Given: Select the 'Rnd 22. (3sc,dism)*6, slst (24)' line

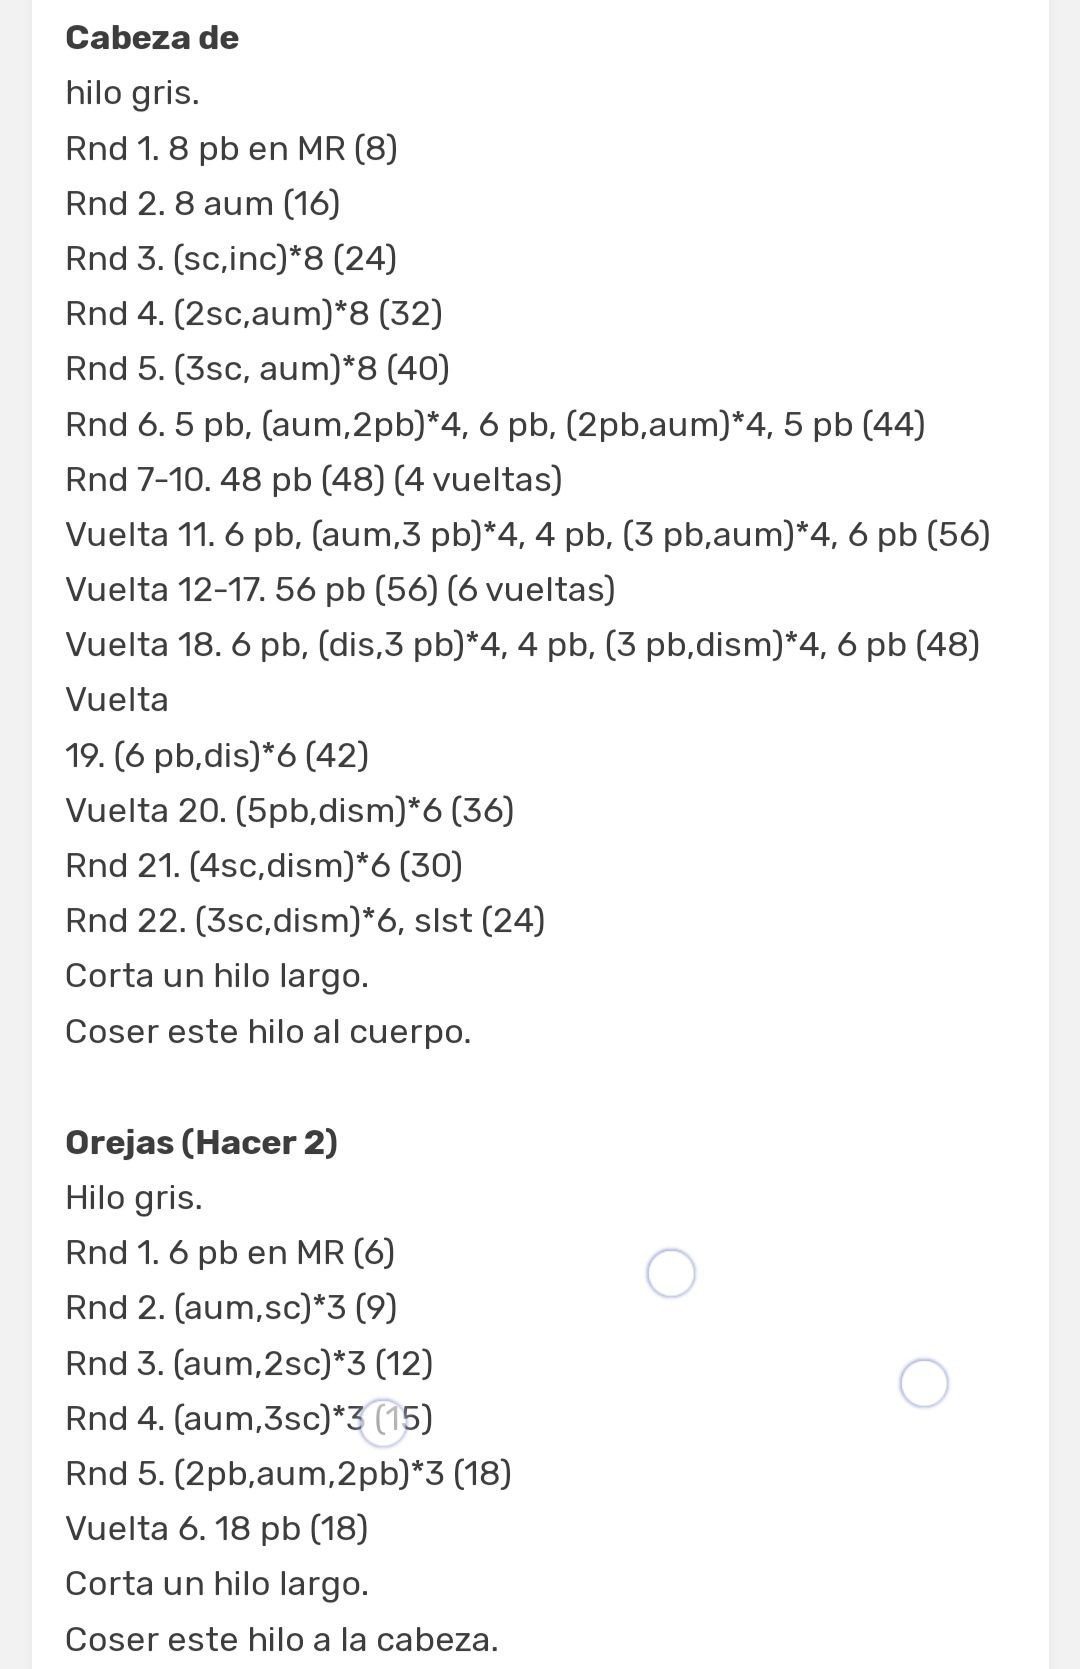Looking at the screenshot, I should click(x=305, y=920).
